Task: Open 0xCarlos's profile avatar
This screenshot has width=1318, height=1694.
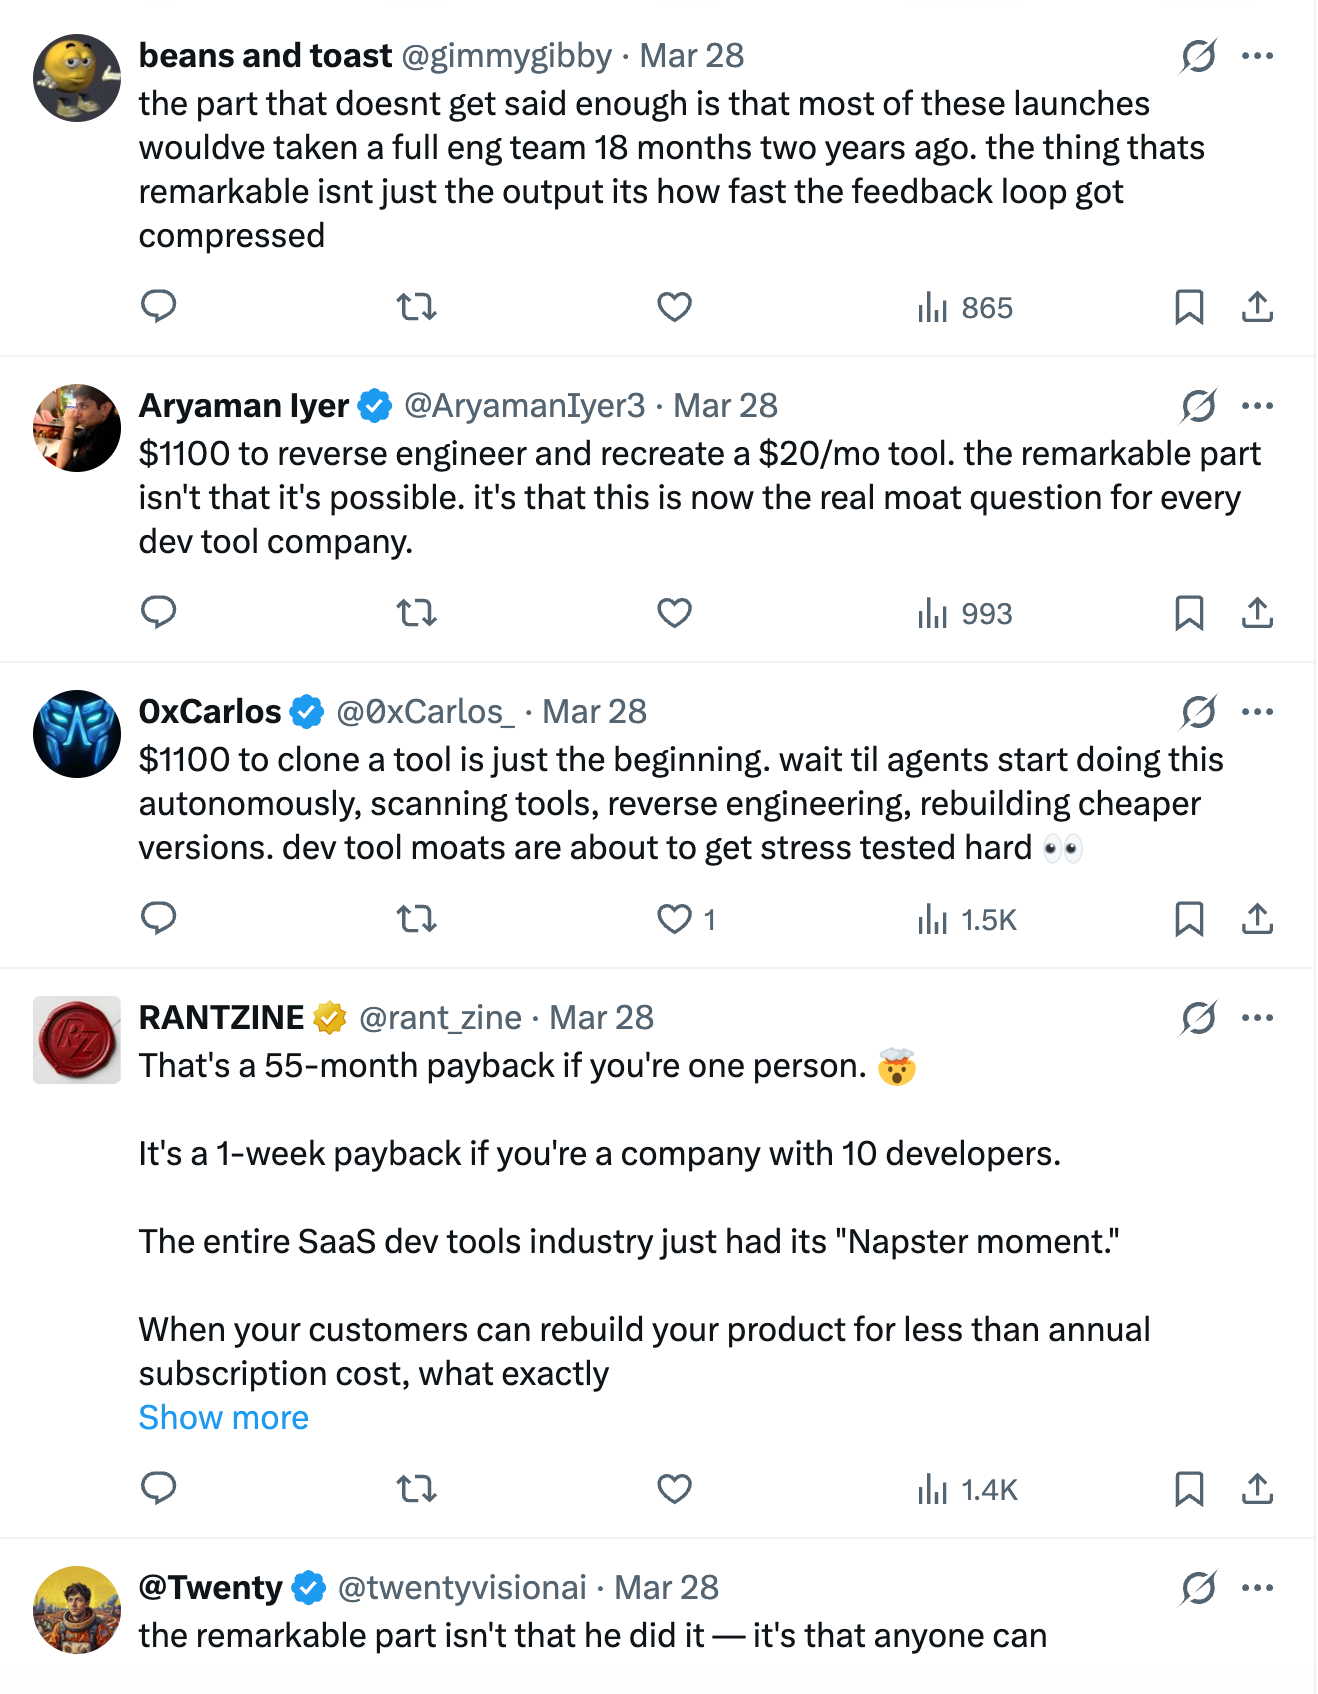Action: [x=77, y=734]
